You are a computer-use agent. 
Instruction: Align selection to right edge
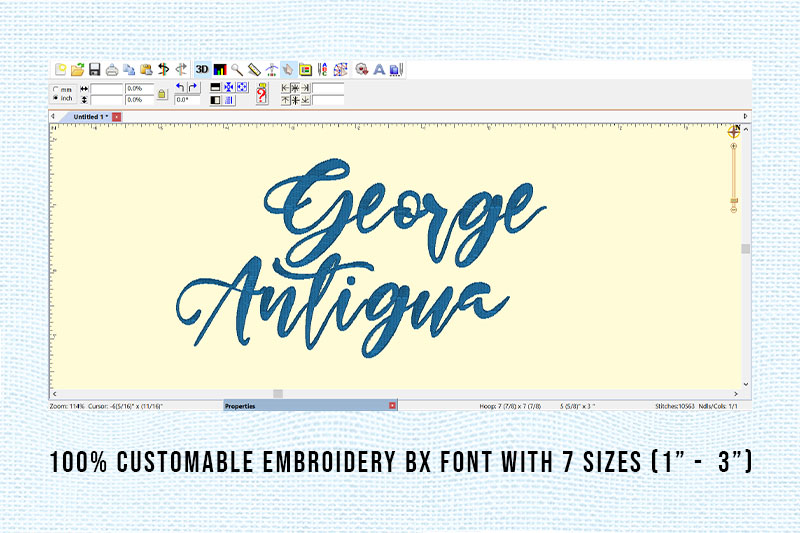[305, 88]
